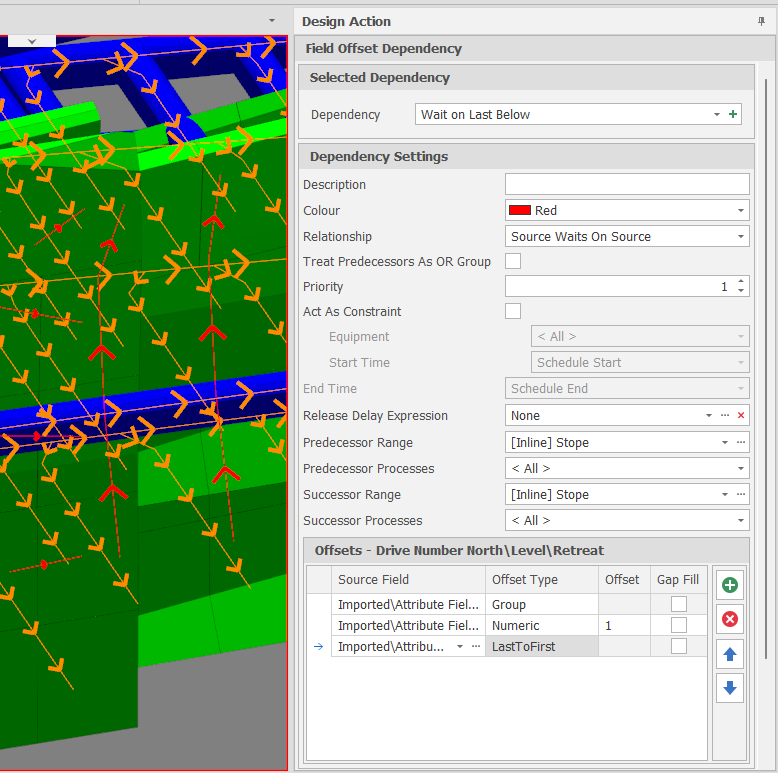This screenshot has height=775, width=778.
Task: Open Successor Processes dropdown
Action: (740, 521)
